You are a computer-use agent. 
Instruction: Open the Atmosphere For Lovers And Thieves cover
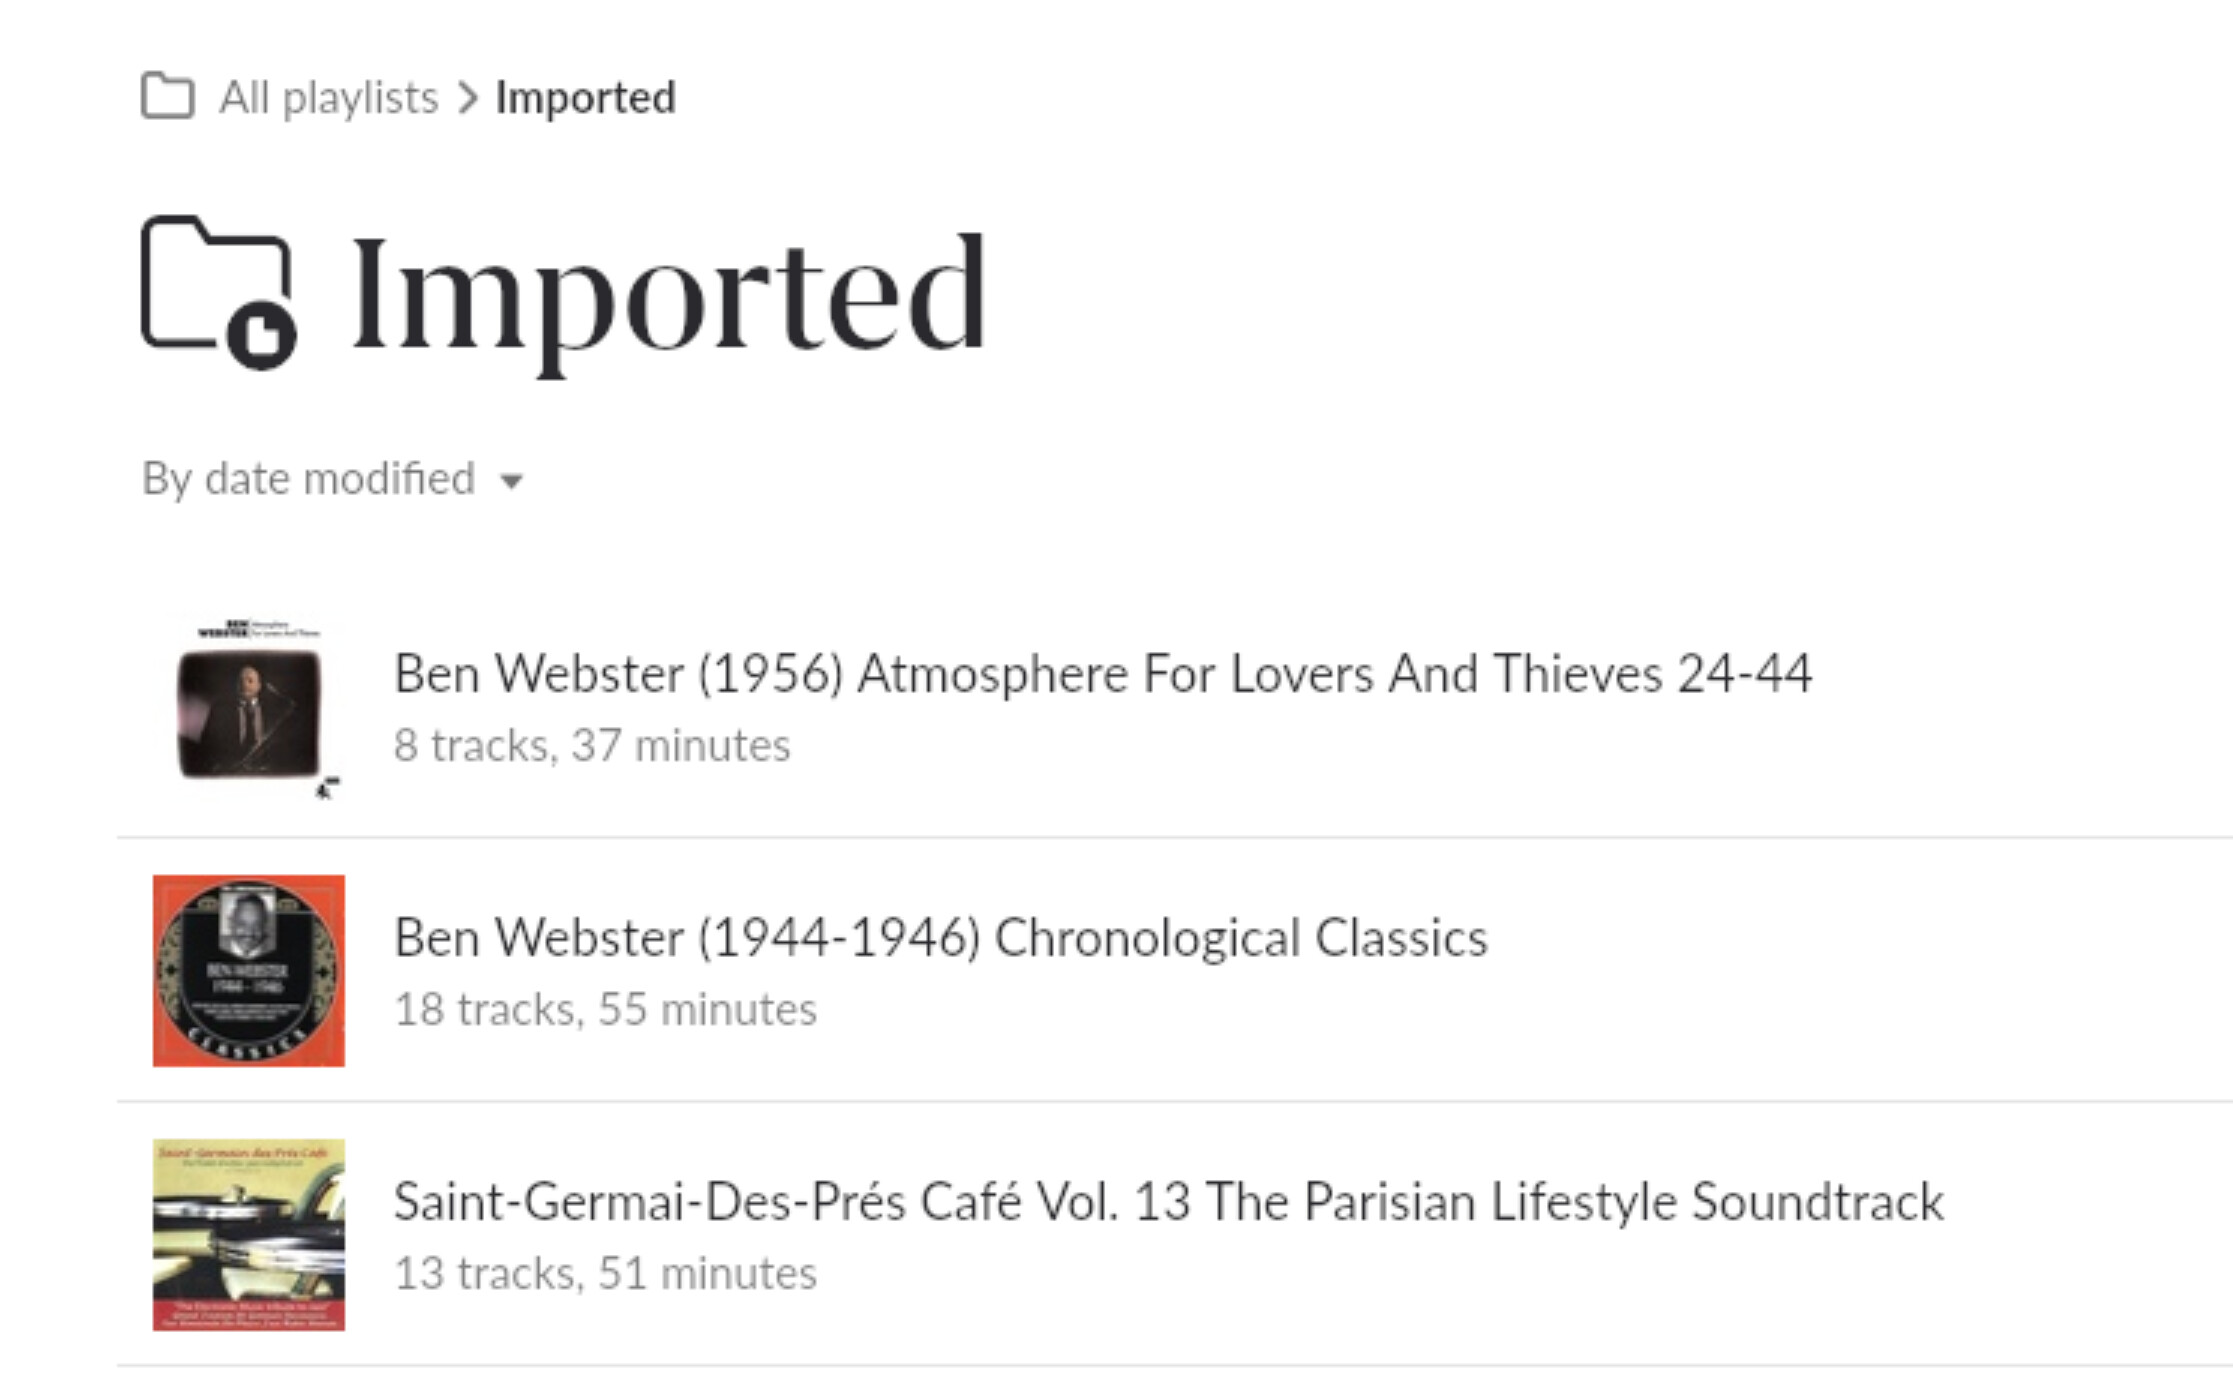coord(249,712)
